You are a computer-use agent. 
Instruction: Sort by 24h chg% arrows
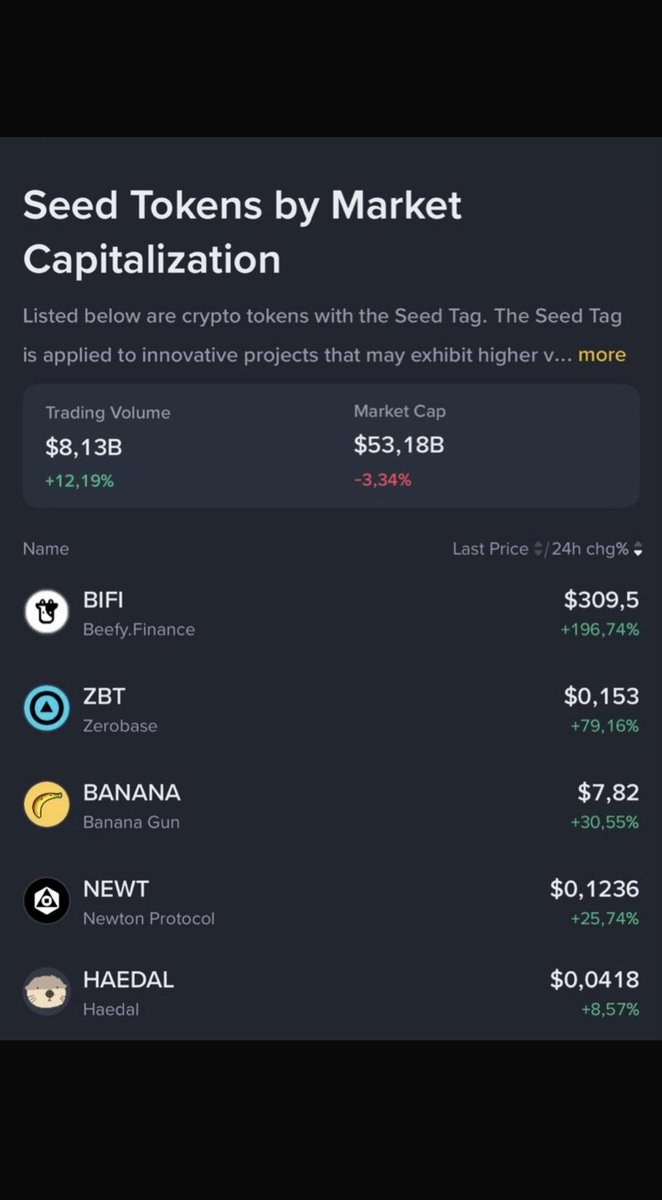(638, 549)
